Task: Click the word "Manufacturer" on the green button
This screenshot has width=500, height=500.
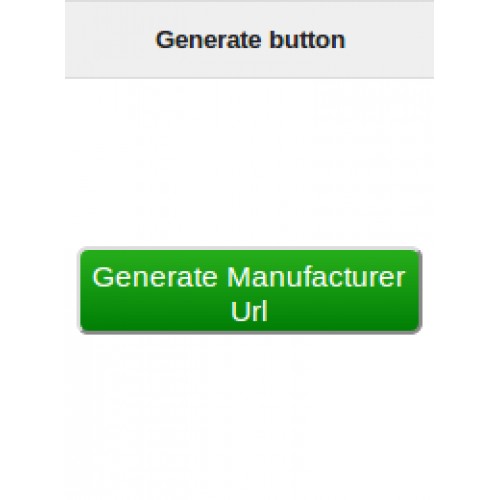Action: click(x=316, y=277)
